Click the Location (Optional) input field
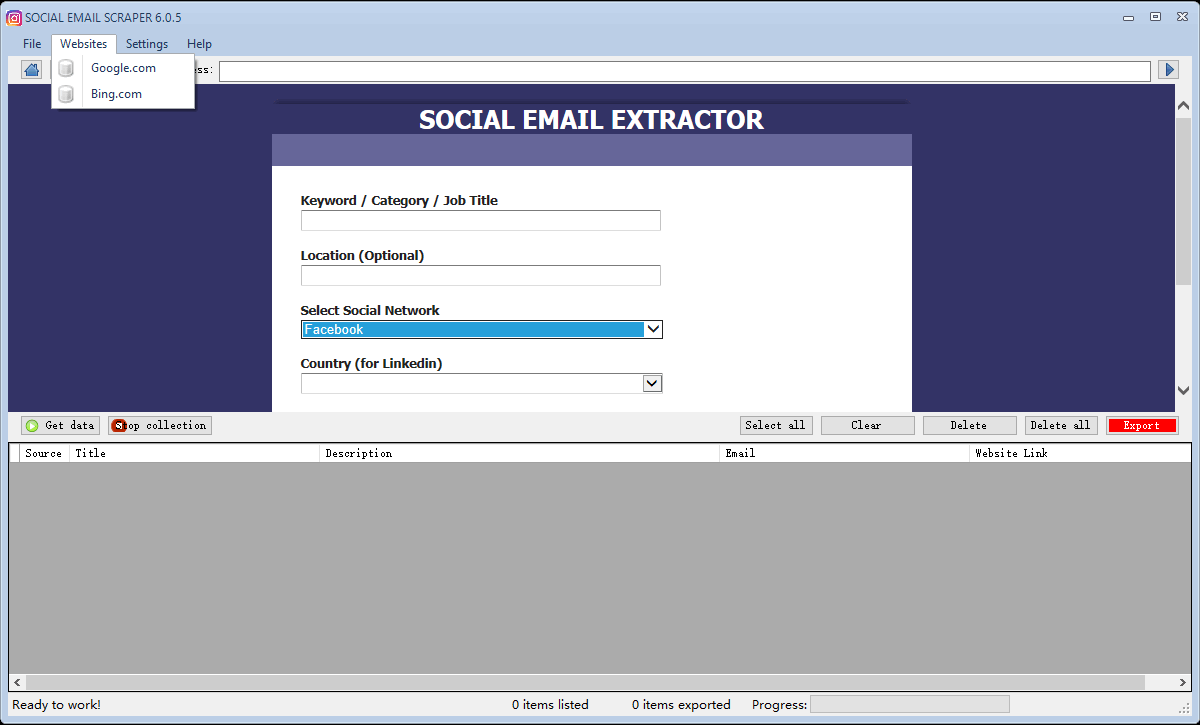Image resolution: width=1200 pixels, height=725 pixels. coord(481,276)
